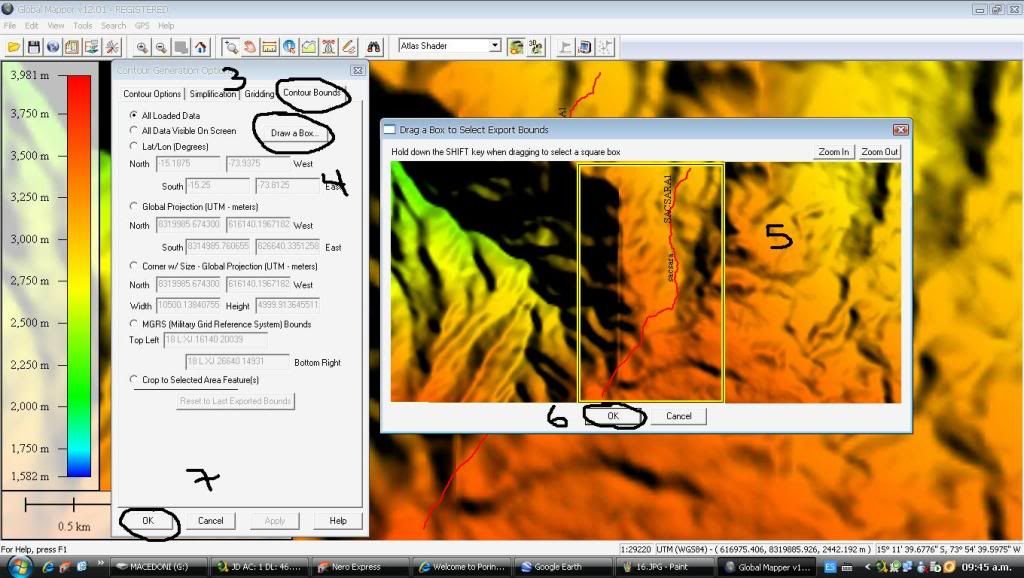
Task: Click the Draw a Box... button
Action: click(294, 133)
